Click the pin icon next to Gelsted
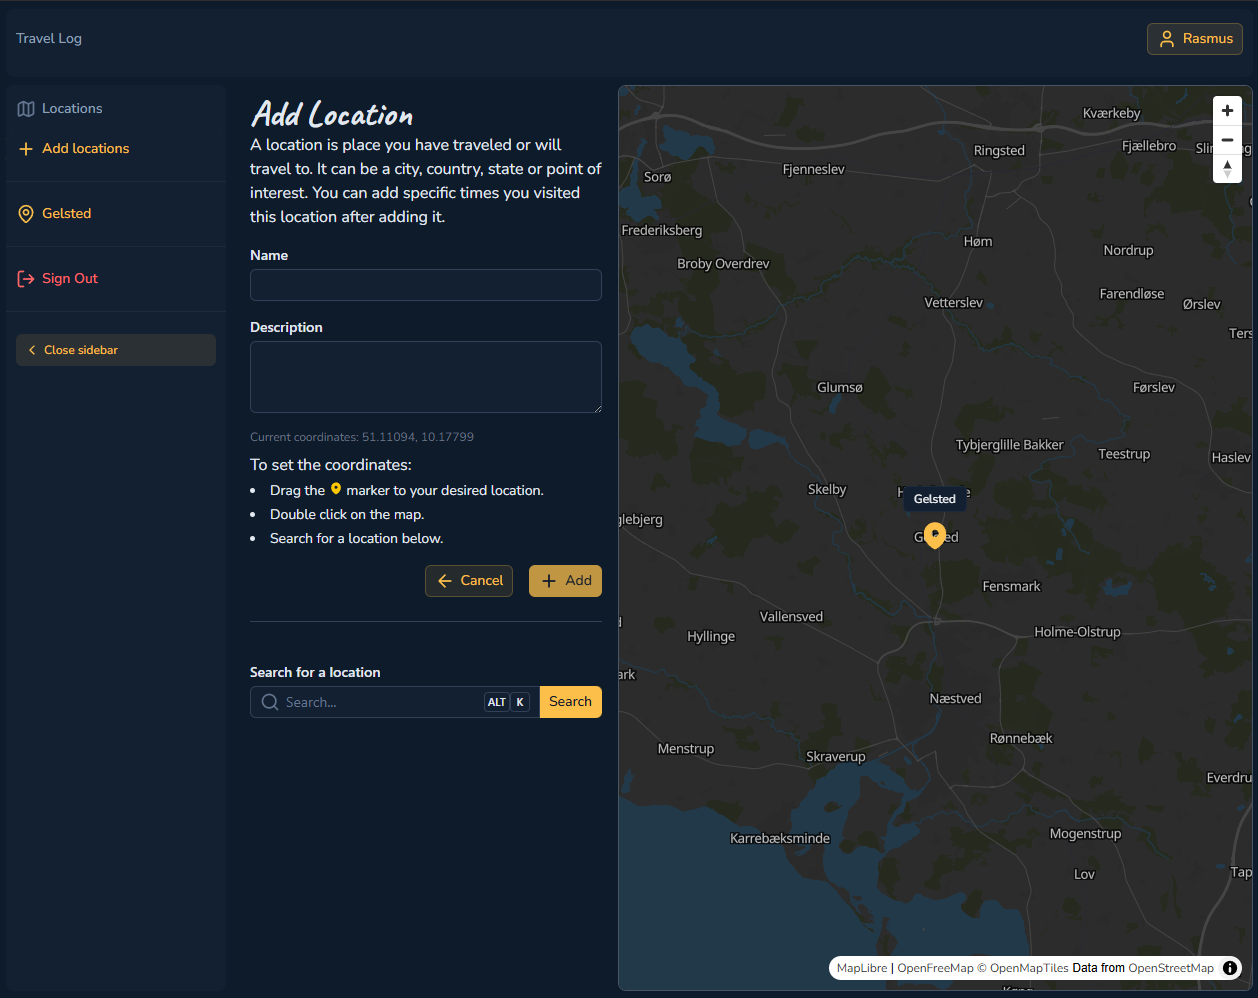The height and width of the screenshot is (998, 1258). pyautogui.click(x=26, y=213)
